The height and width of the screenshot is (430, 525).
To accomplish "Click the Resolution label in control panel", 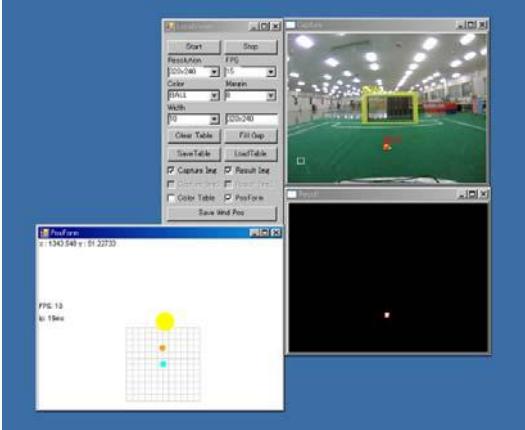I will click(x=185, y=60).
